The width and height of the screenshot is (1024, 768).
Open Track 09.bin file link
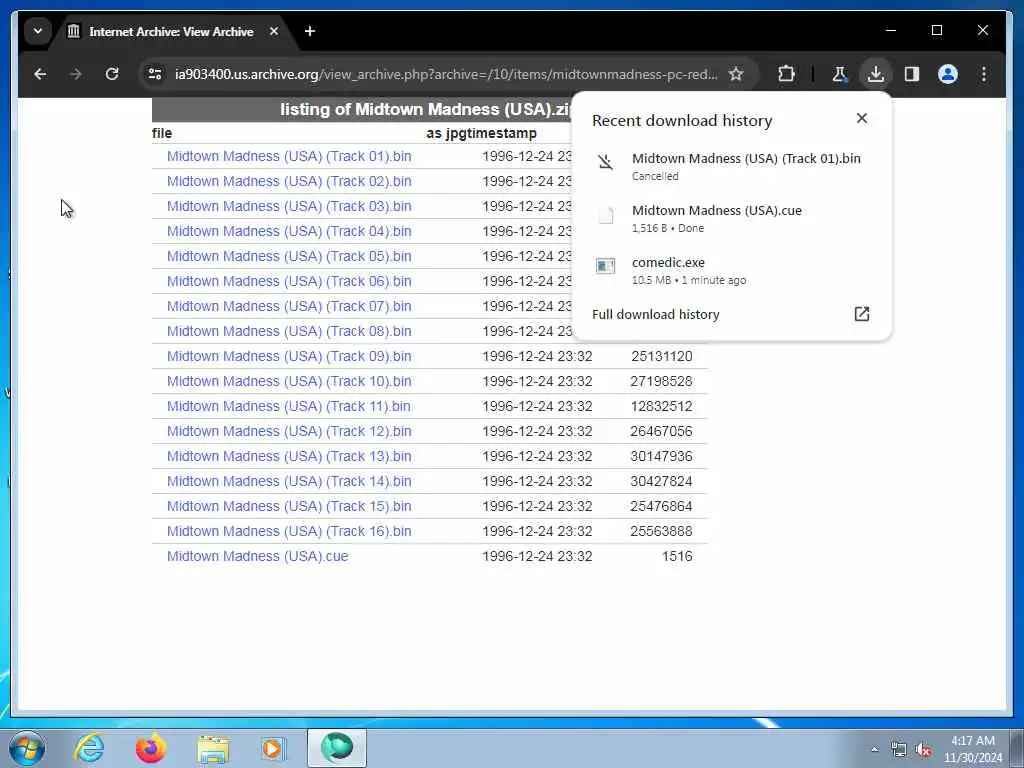[x=289, y=356]
